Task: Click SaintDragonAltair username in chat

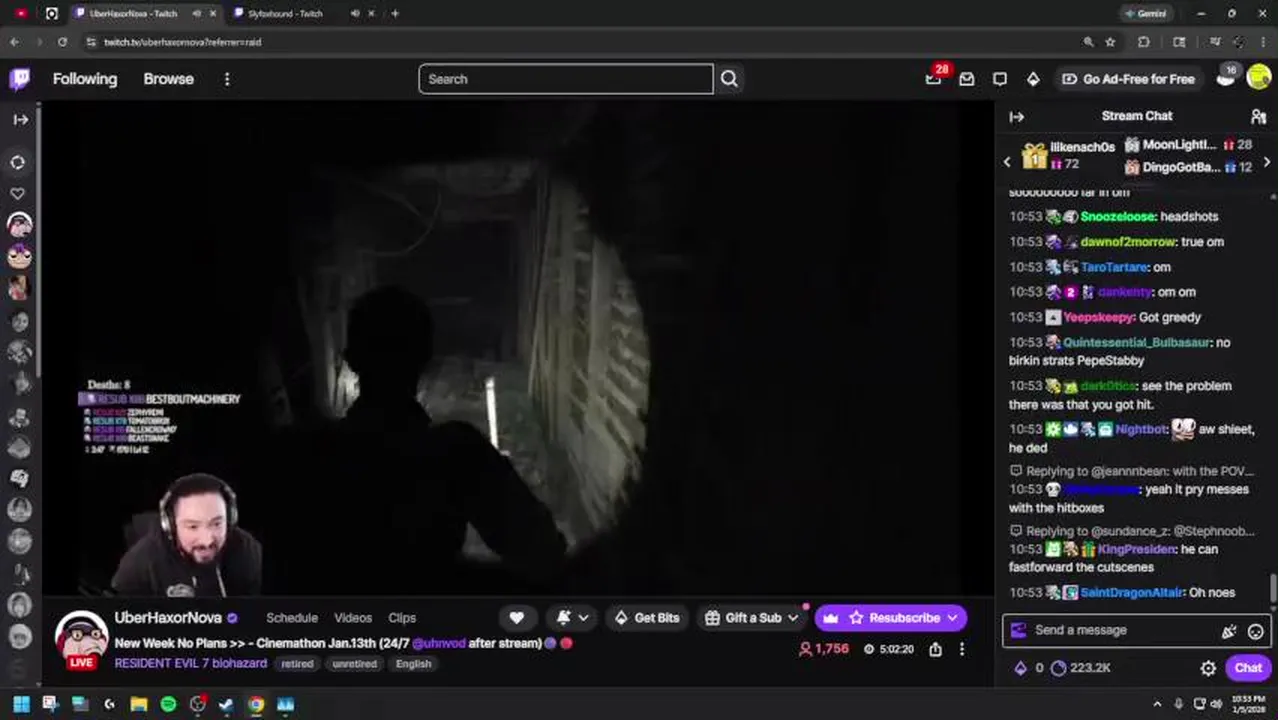Action: pyautogui.click(x=1131, y=593)
